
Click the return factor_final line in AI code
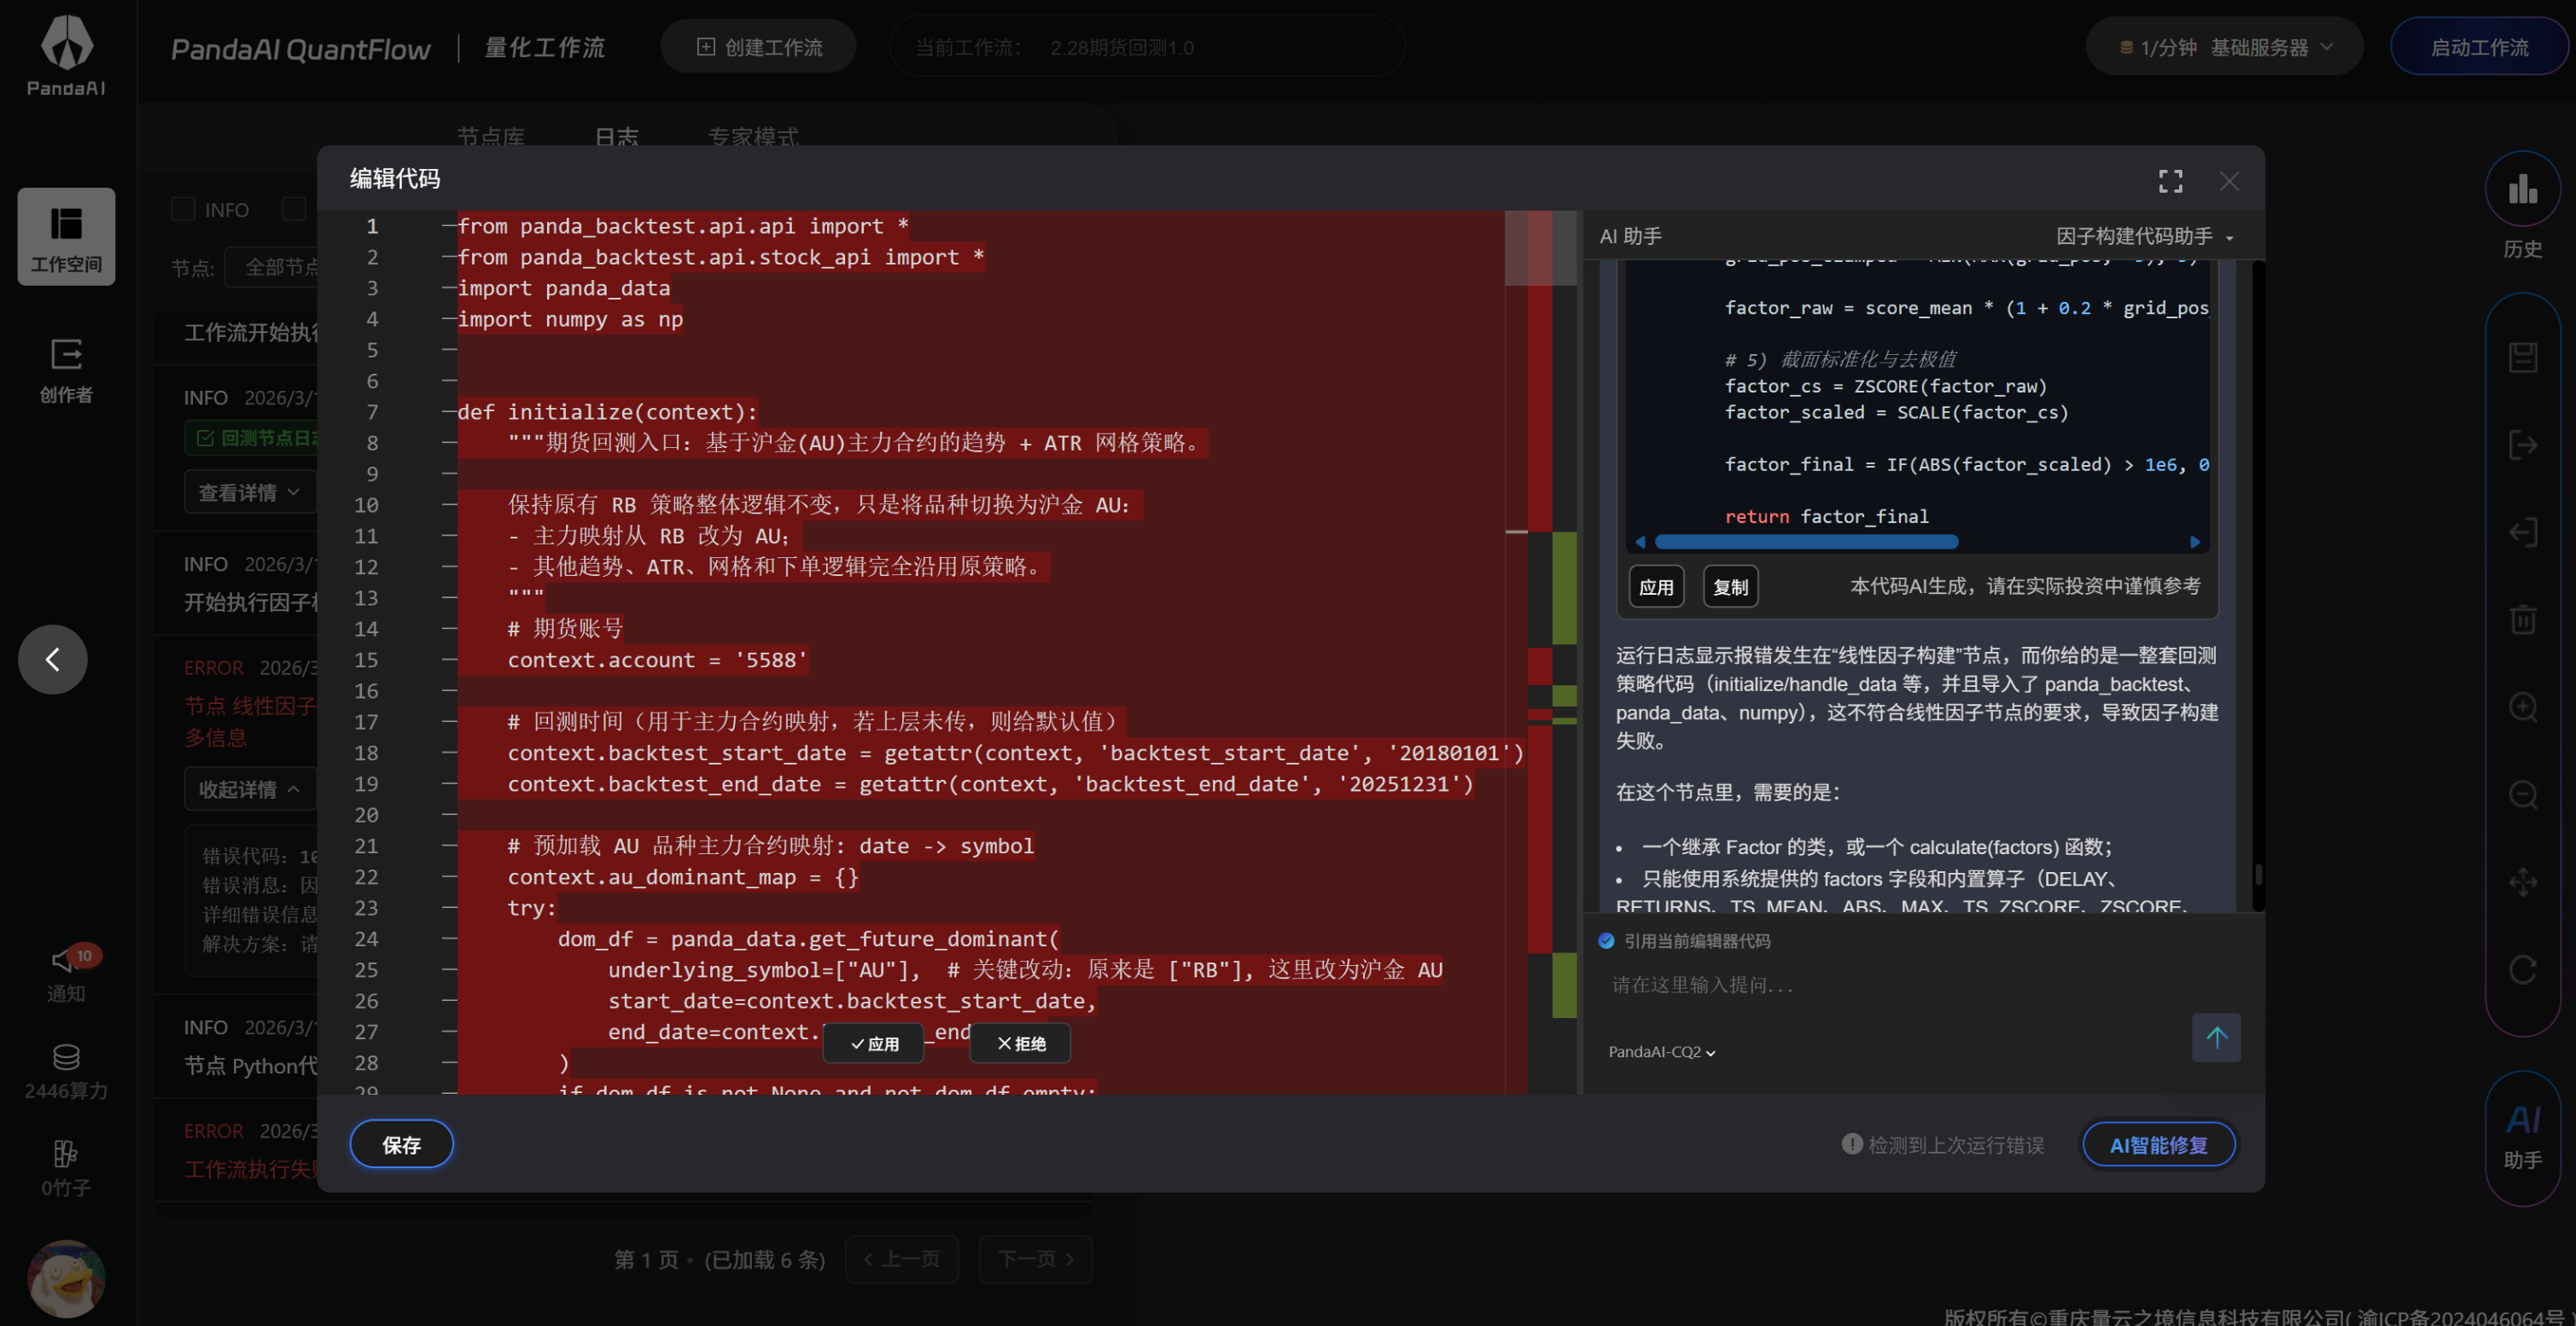point(1826,516)
